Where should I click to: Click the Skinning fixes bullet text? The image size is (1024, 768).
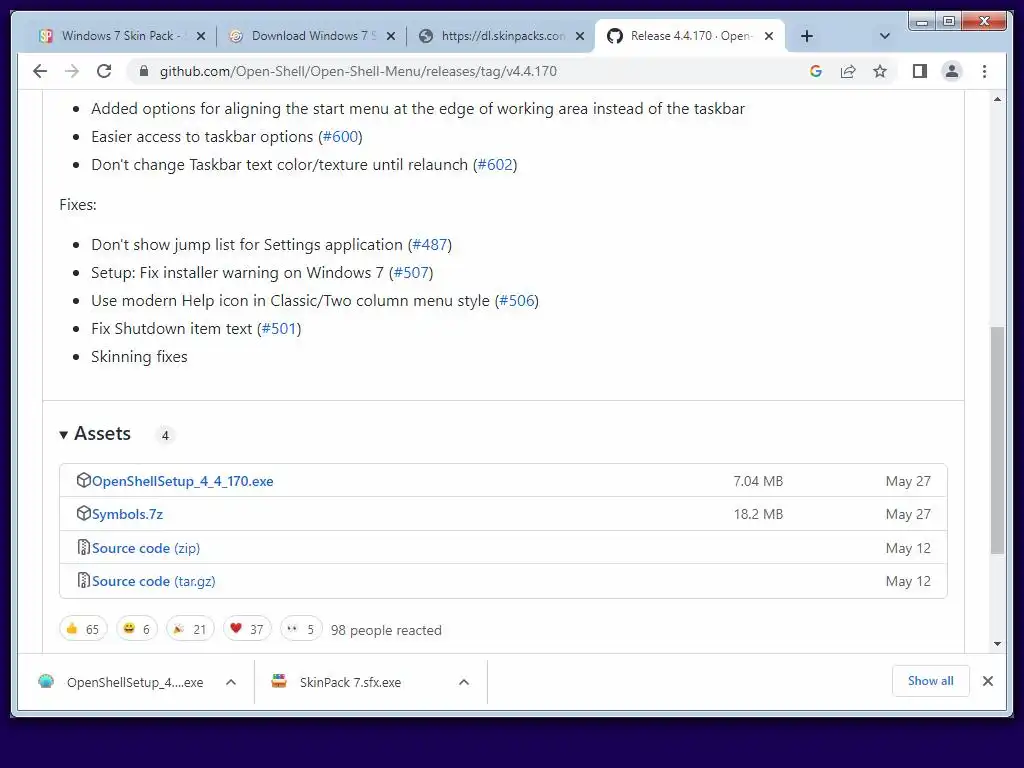(x=139, y=357)
